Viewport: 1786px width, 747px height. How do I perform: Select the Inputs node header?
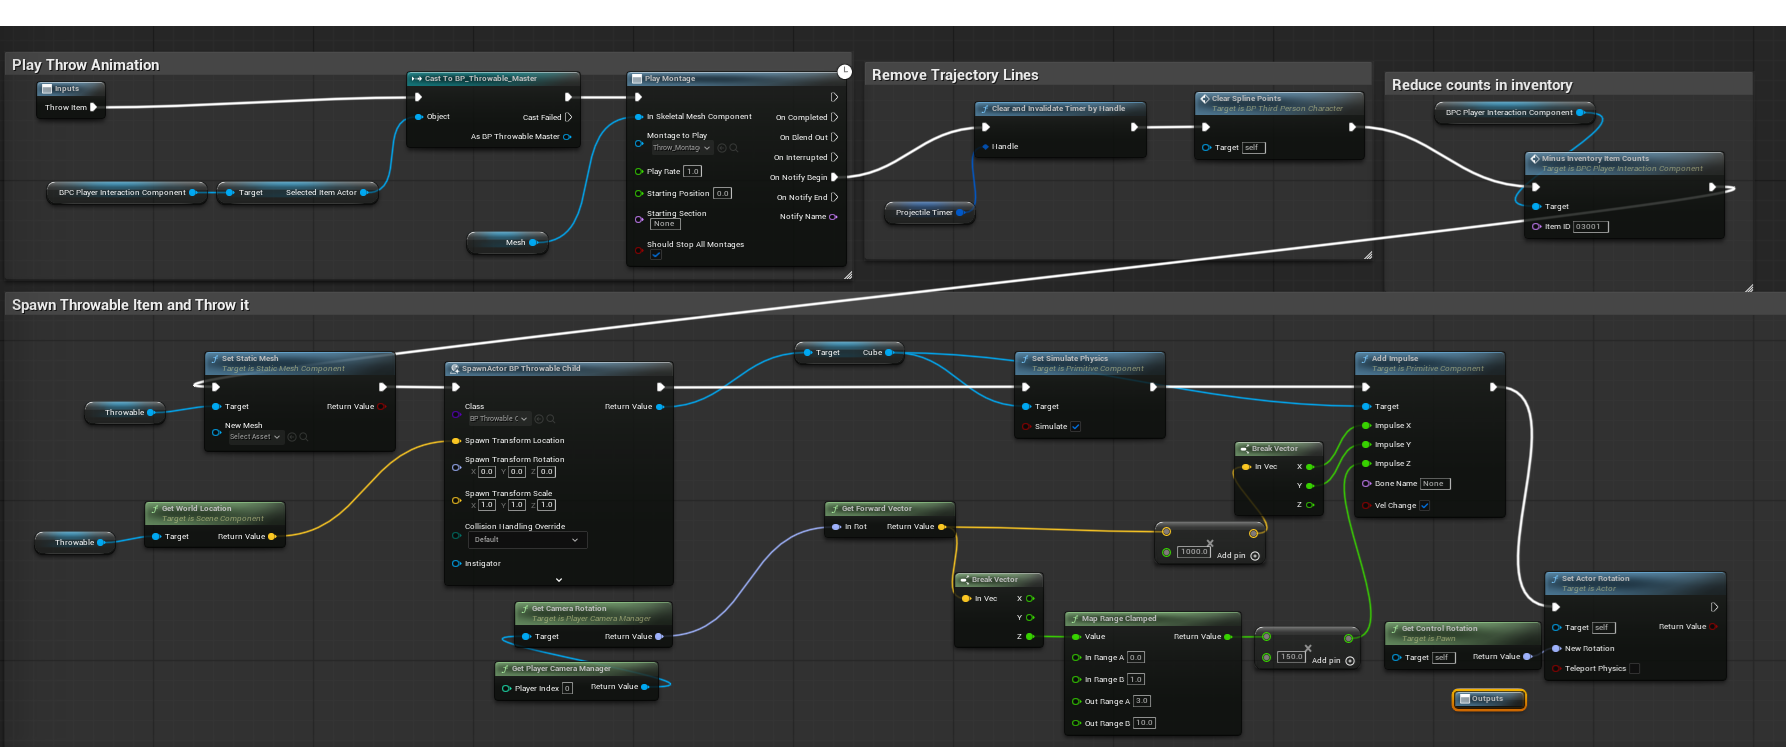[70, 89]
